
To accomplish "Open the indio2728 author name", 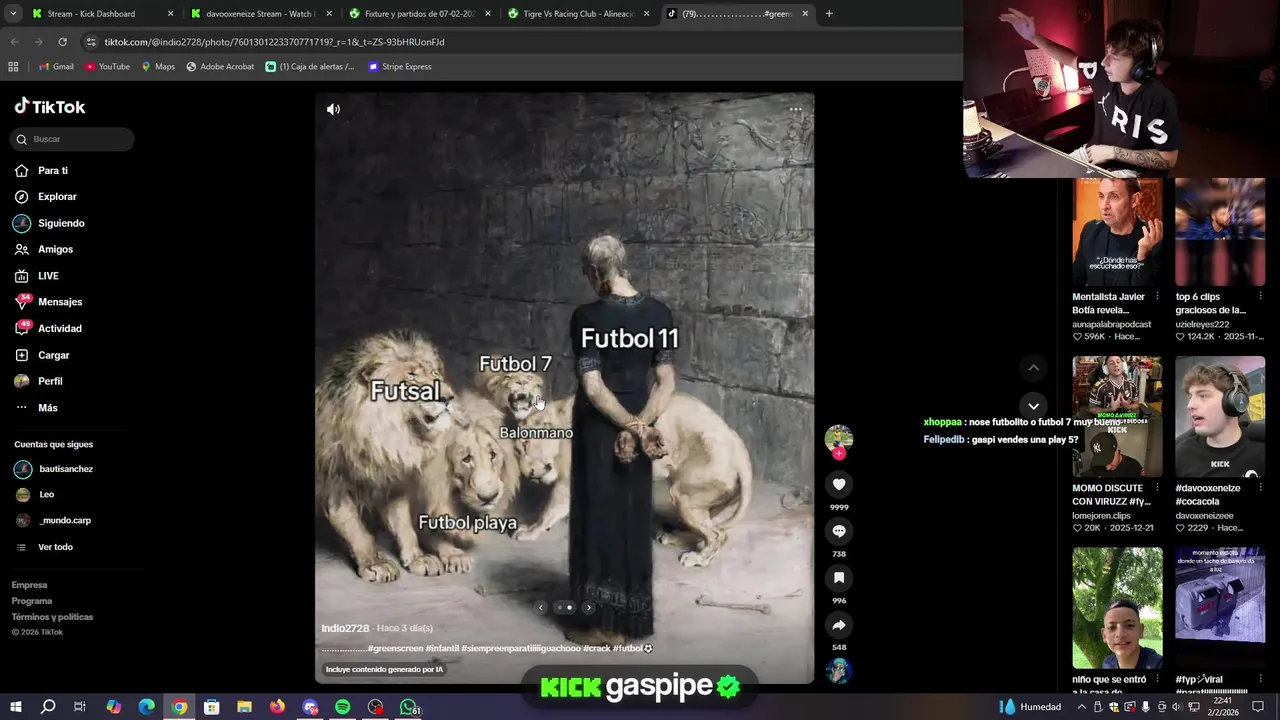I will click(x=345, y=628).
